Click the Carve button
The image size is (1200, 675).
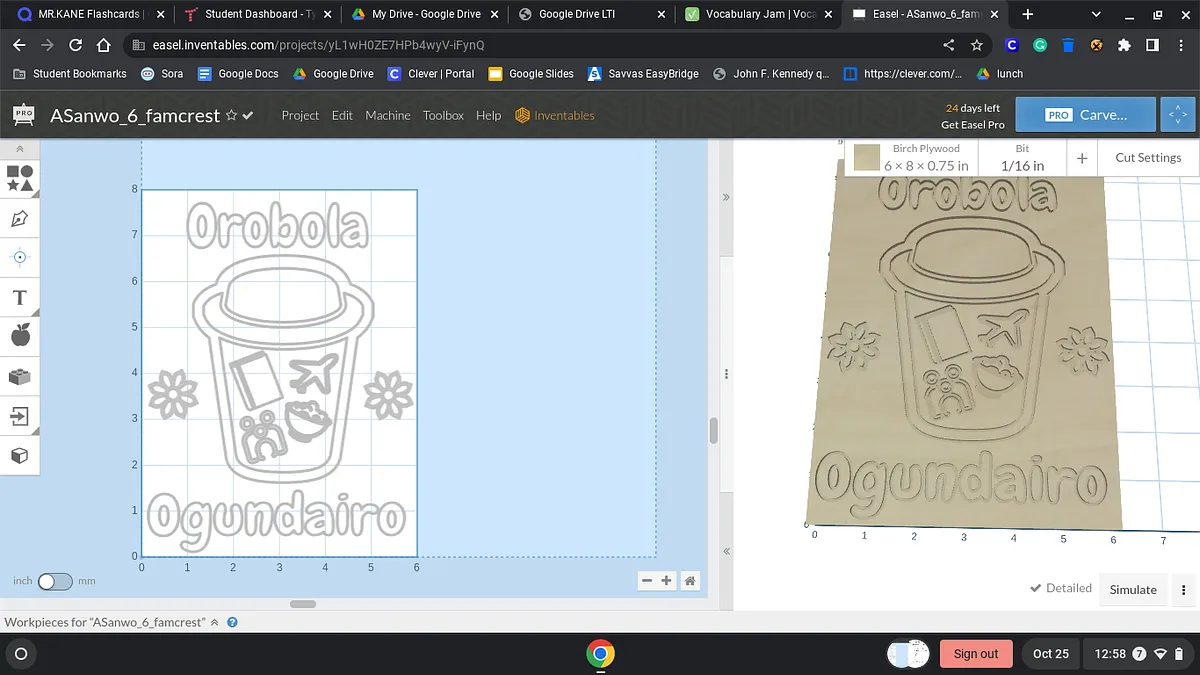[1085, 115]
